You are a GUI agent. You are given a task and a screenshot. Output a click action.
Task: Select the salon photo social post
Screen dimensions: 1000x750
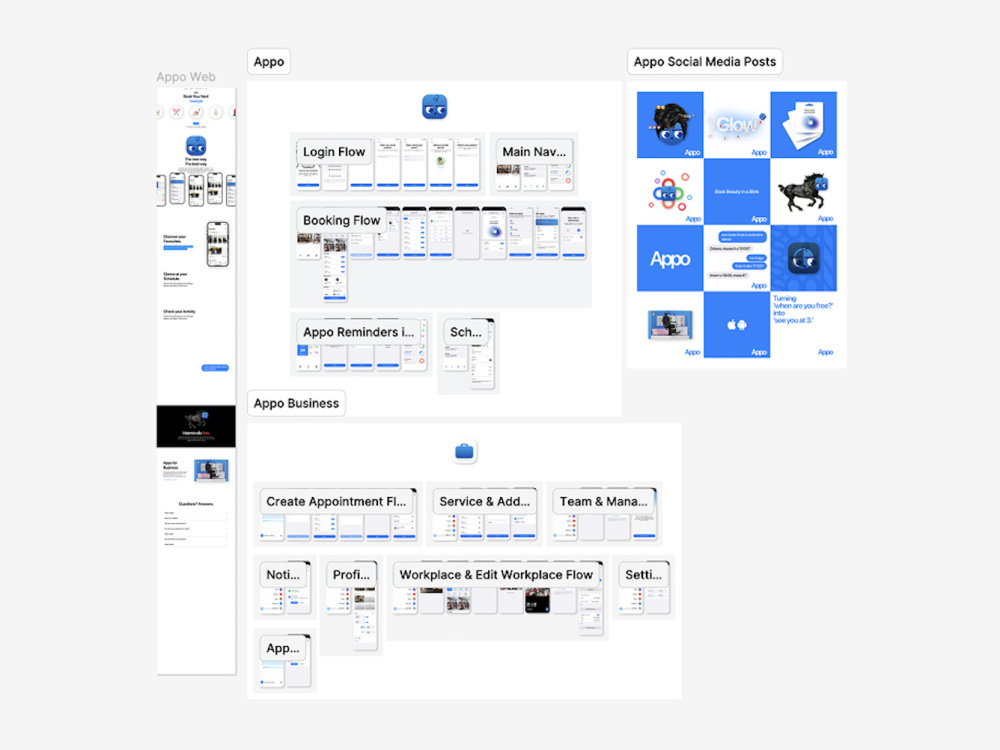pyautogui.click(x=670, y=325)
